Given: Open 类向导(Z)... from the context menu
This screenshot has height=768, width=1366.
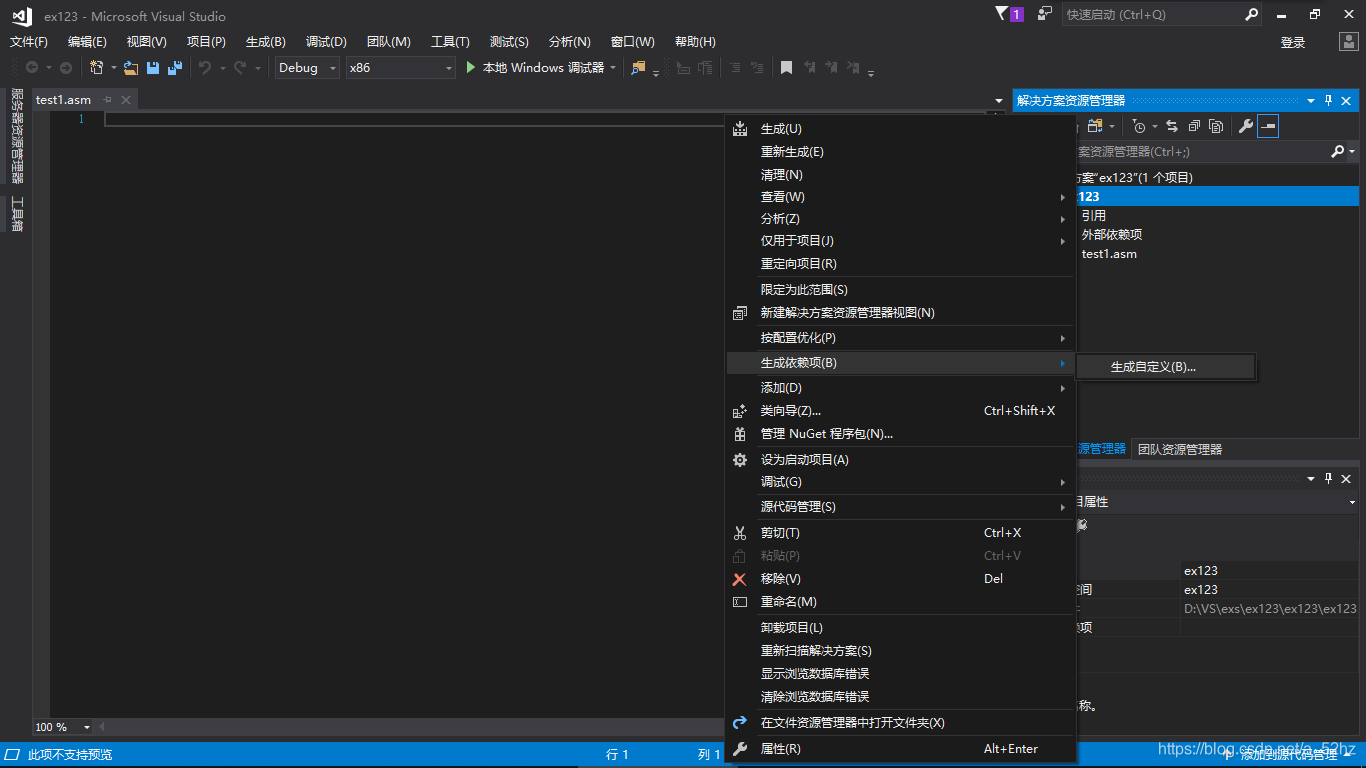Looking at the screenshot, I should [900, 411].
